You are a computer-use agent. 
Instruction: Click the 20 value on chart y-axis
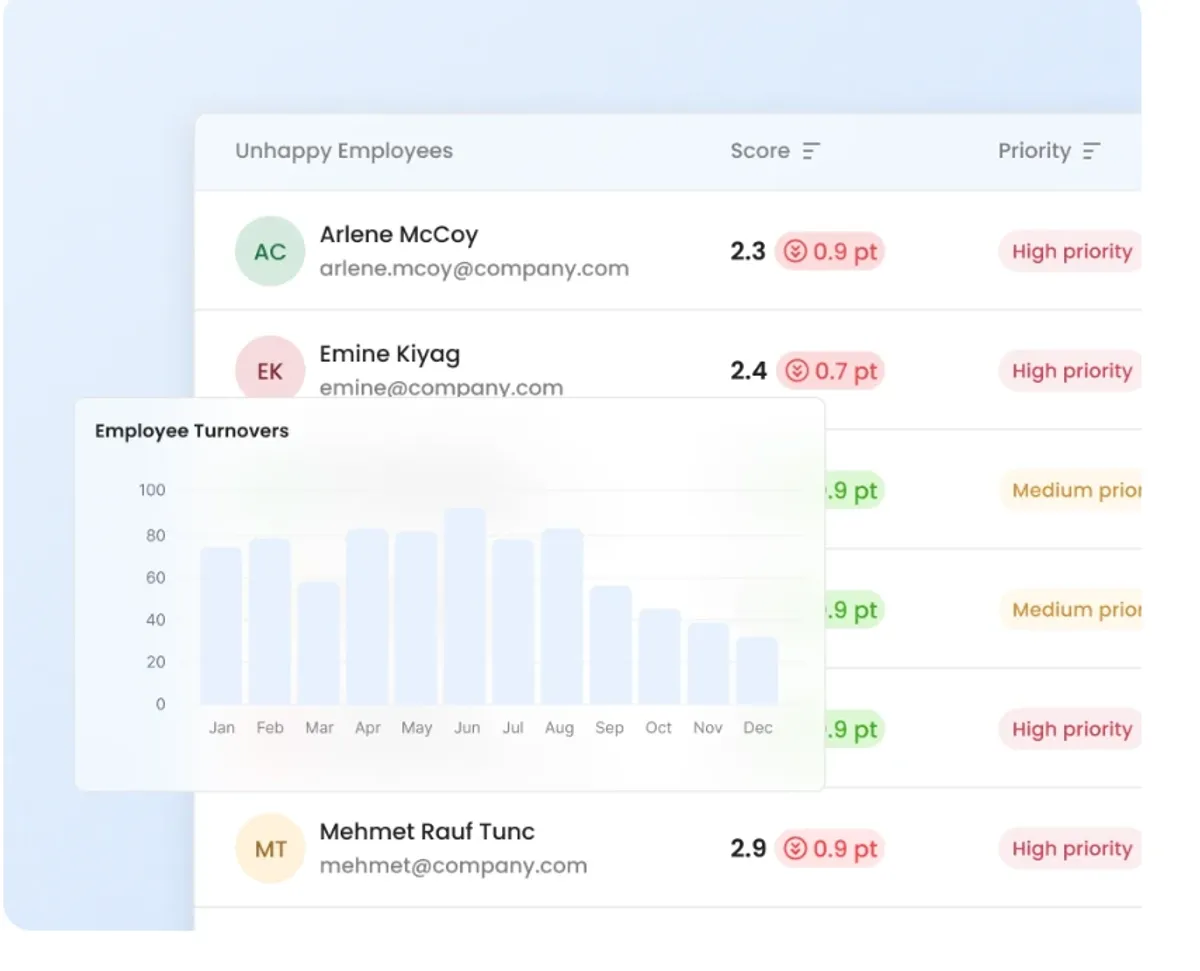[x=155, y=662]
